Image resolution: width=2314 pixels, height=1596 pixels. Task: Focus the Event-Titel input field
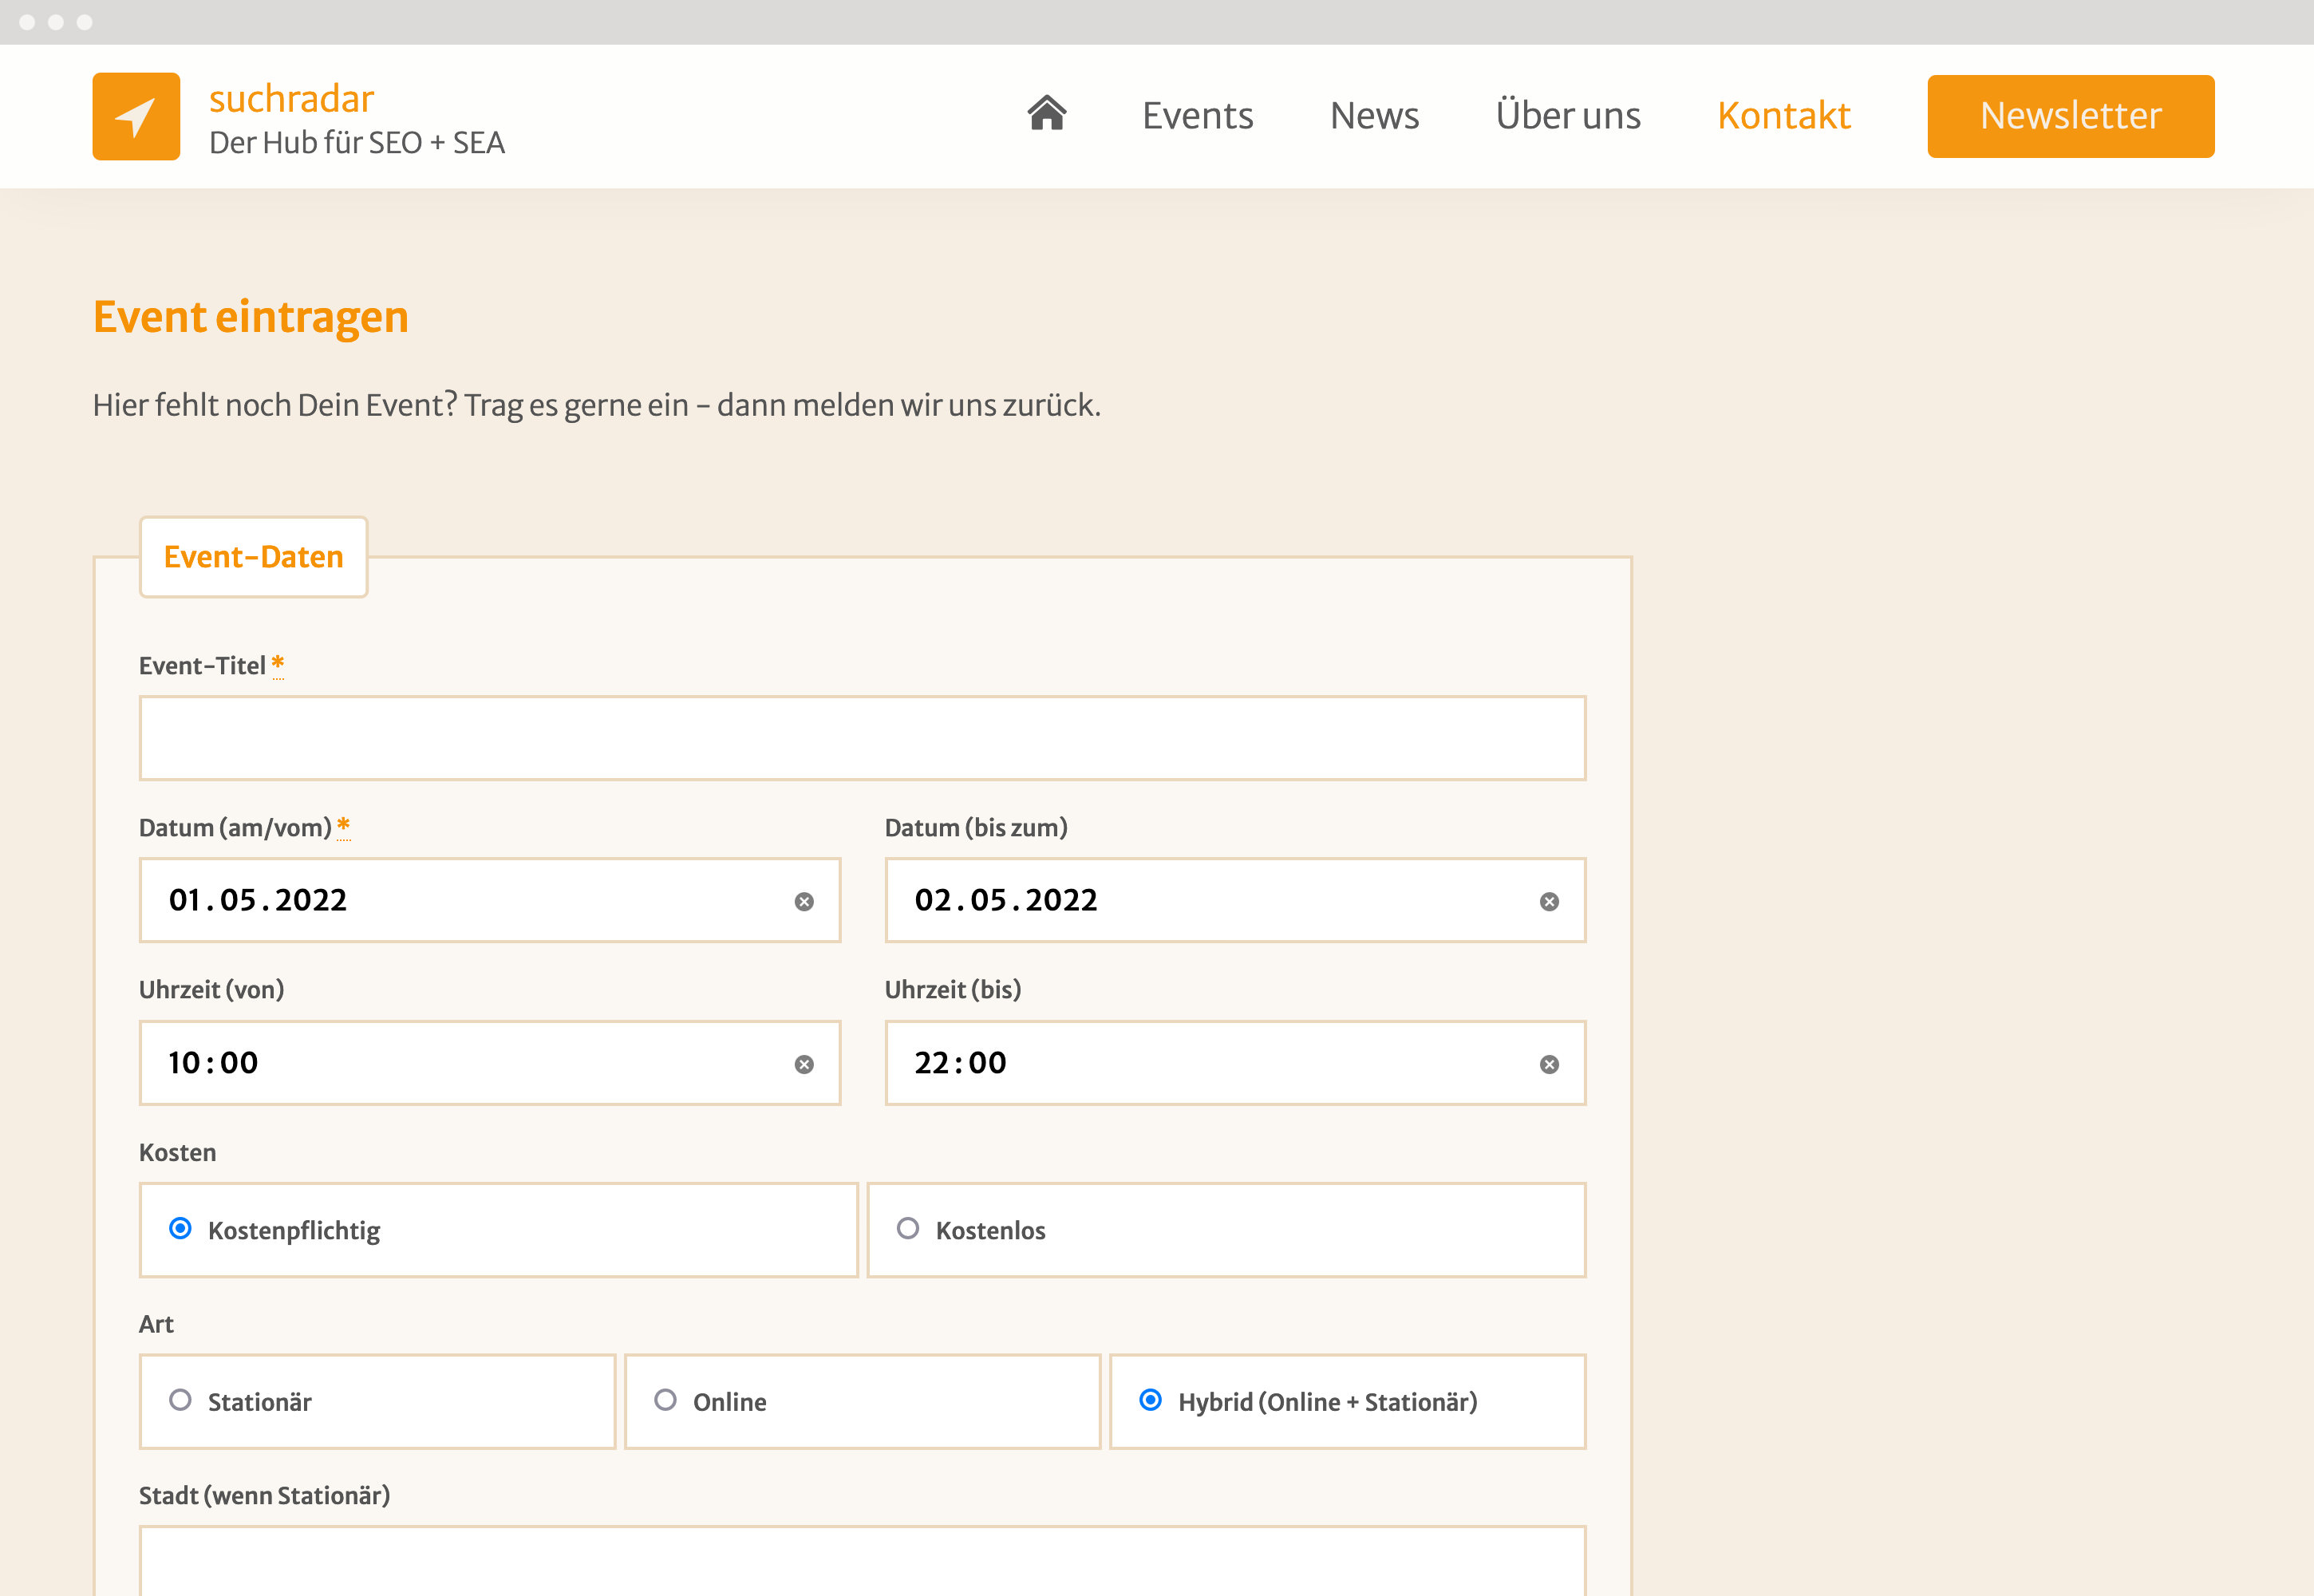click(x=863, y=738)
